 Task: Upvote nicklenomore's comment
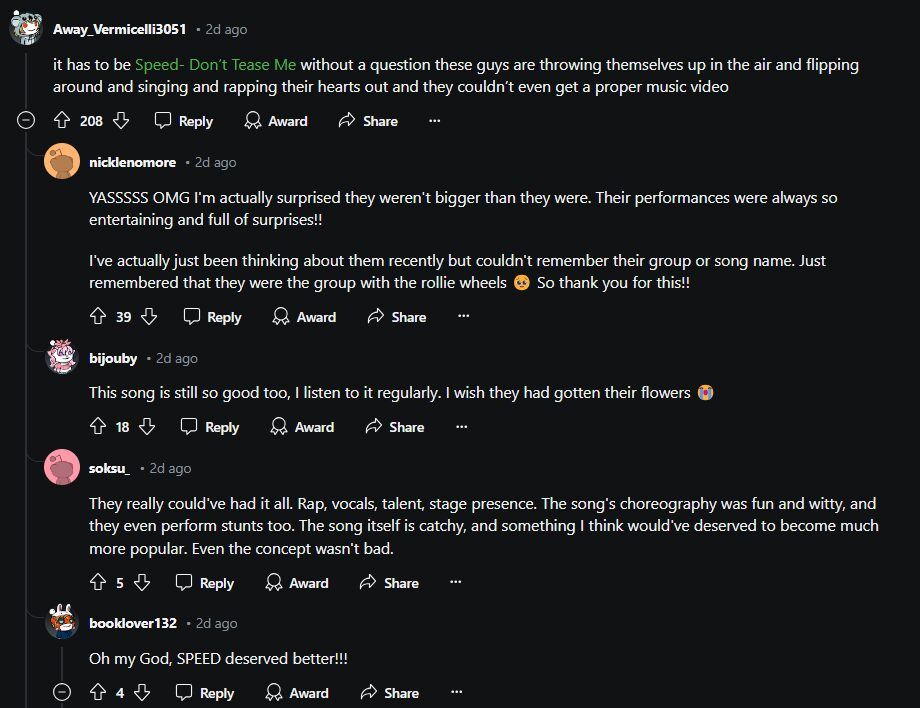[98, 317]
